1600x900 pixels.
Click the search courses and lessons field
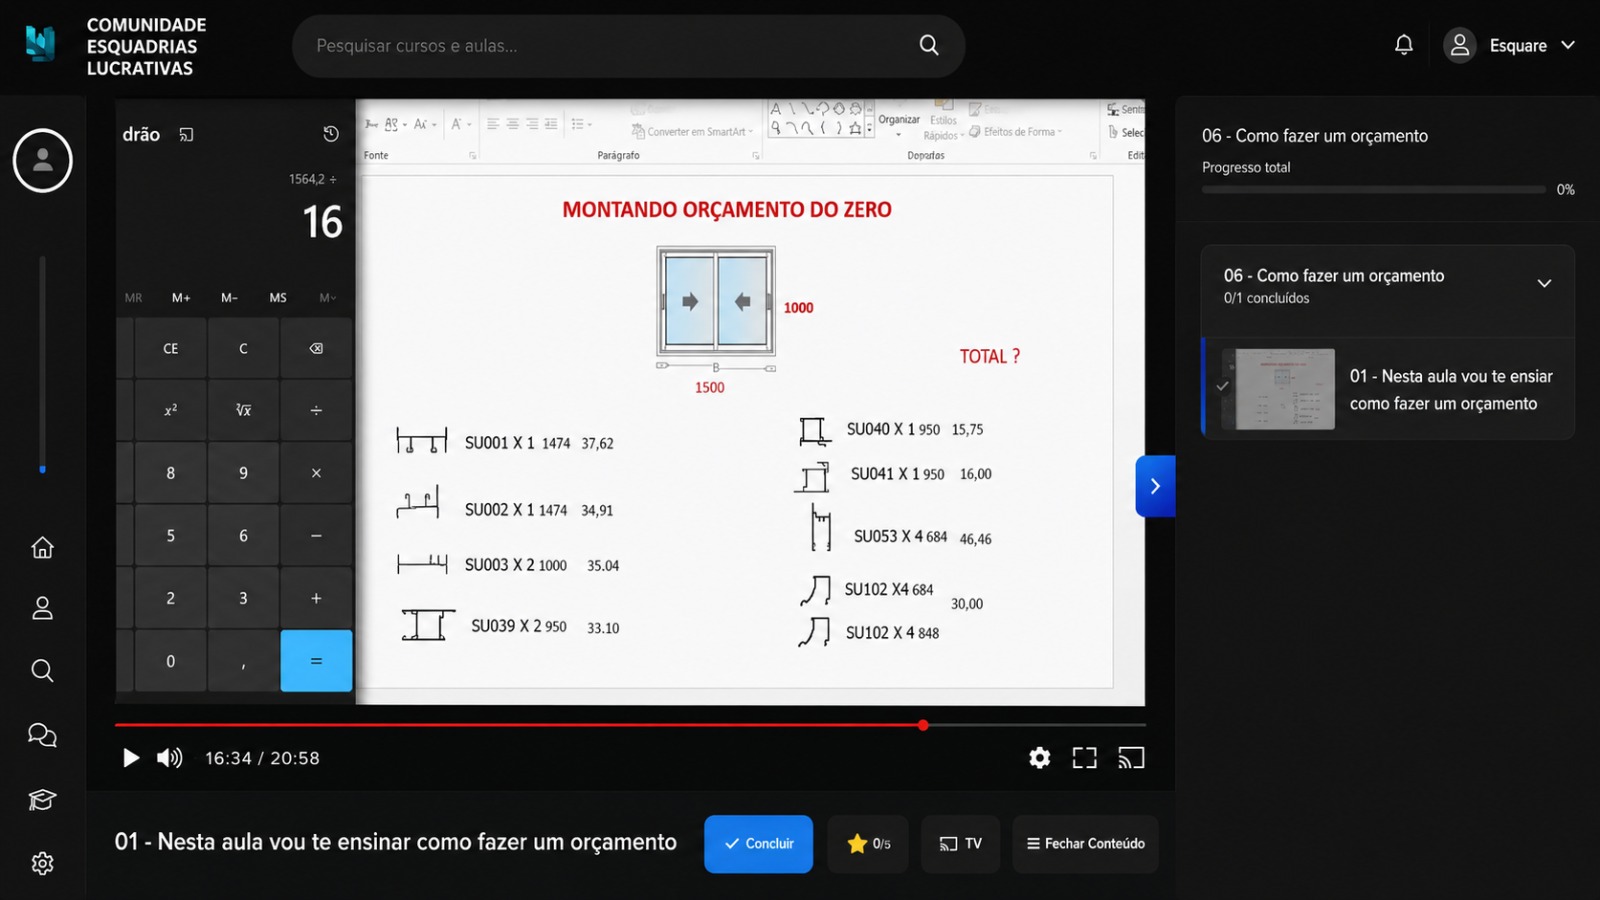628,45
